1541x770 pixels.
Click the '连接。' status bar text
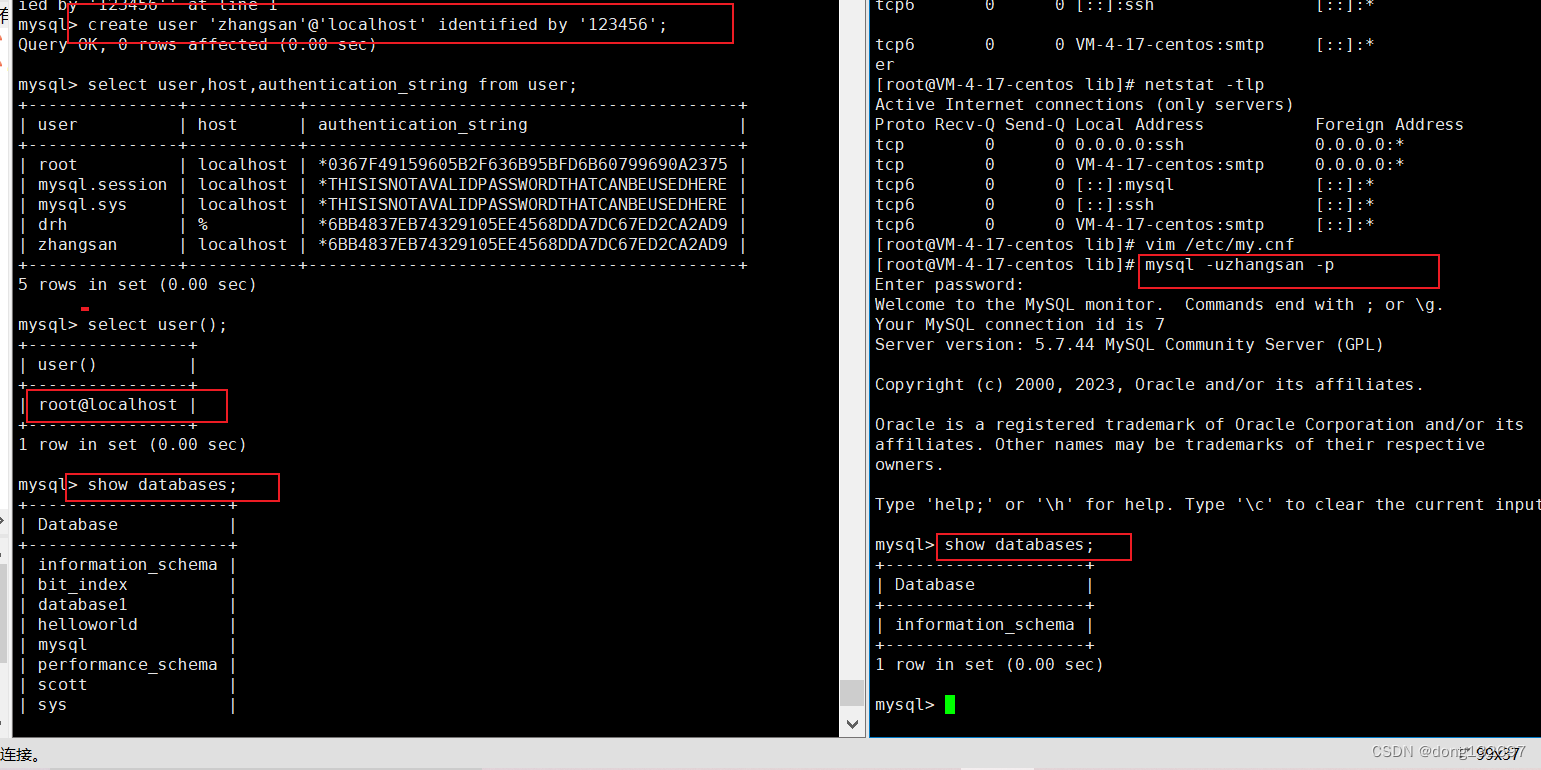[21, 755]
